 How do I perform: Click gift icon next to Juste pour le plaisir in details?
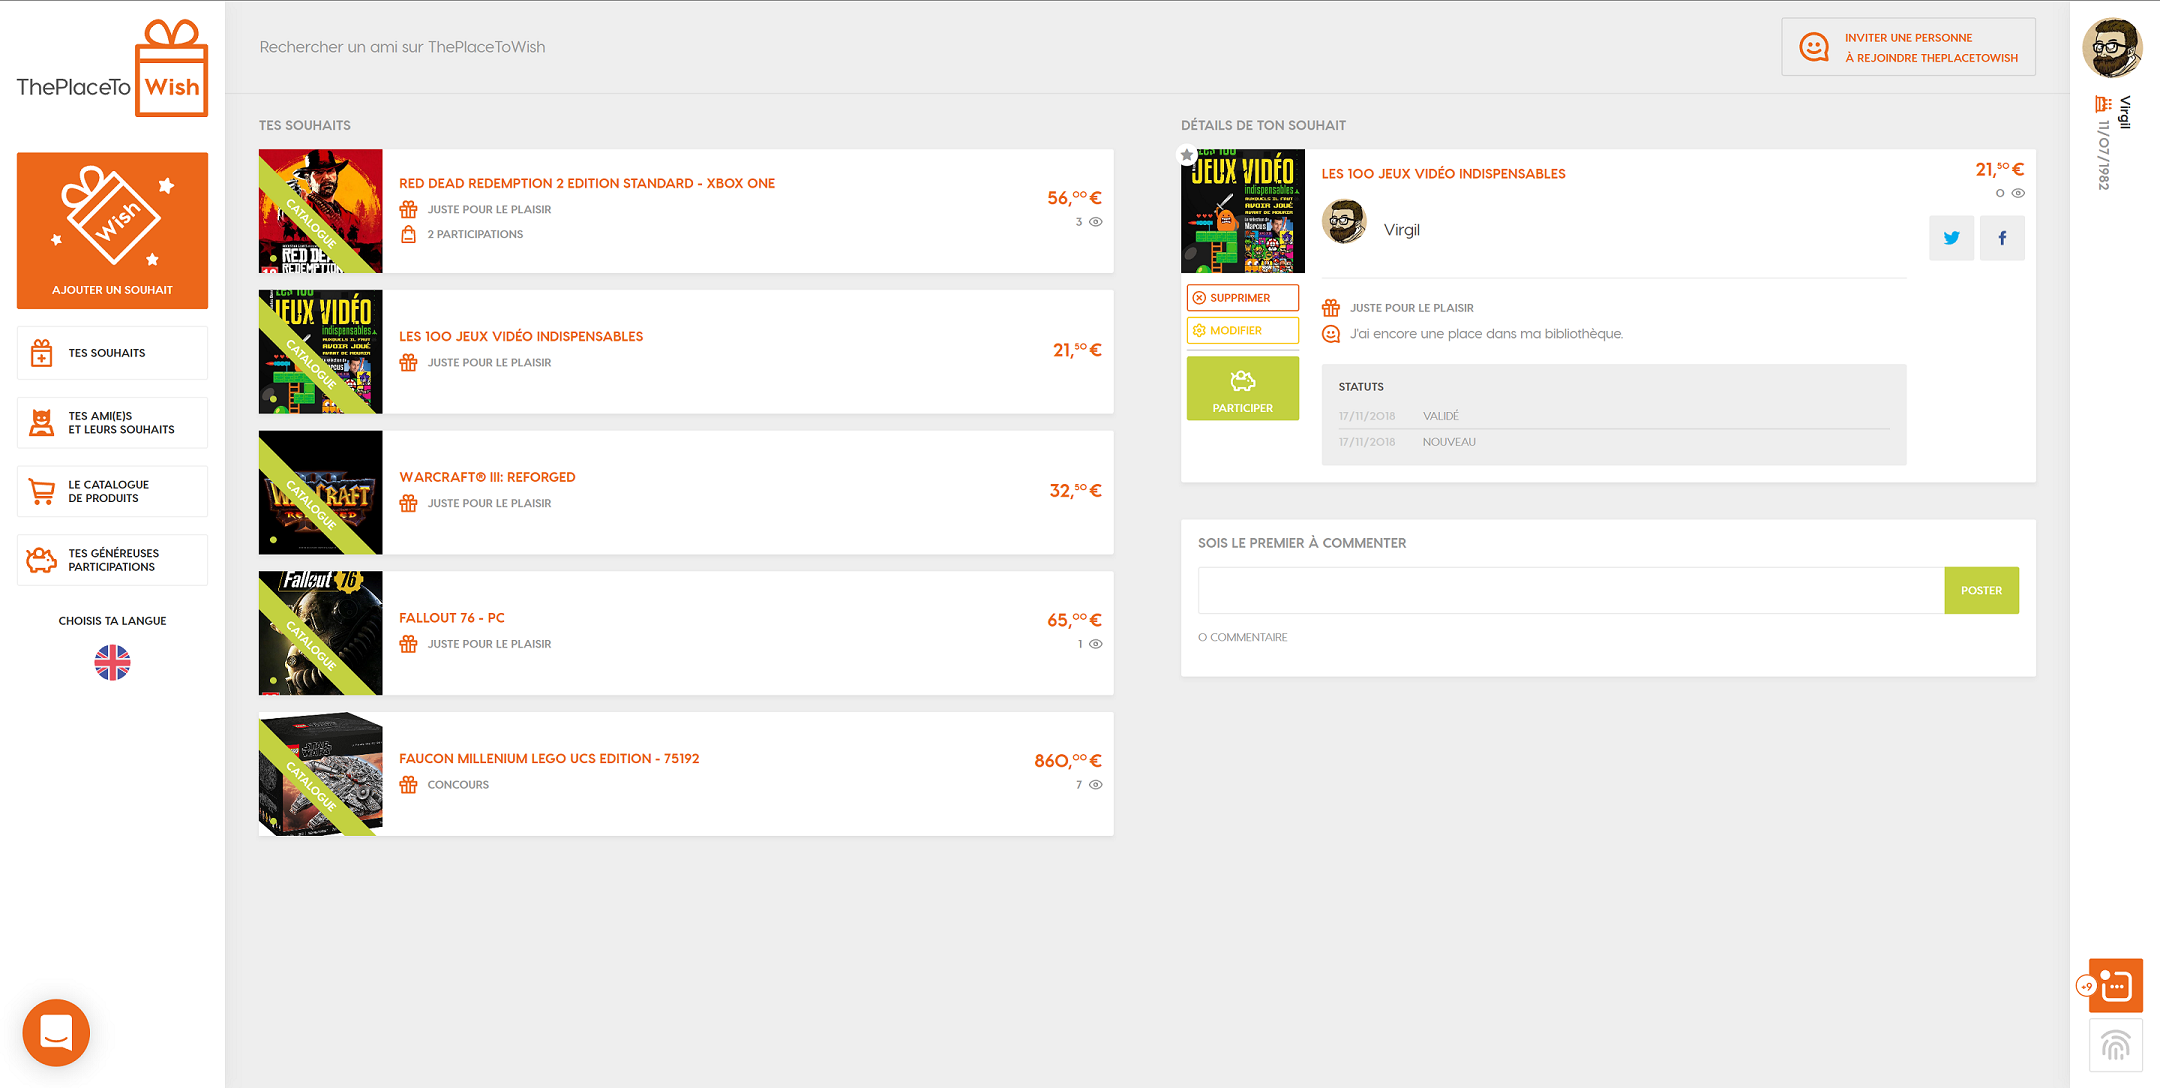pyautogui.click(x=1331, y=308)
